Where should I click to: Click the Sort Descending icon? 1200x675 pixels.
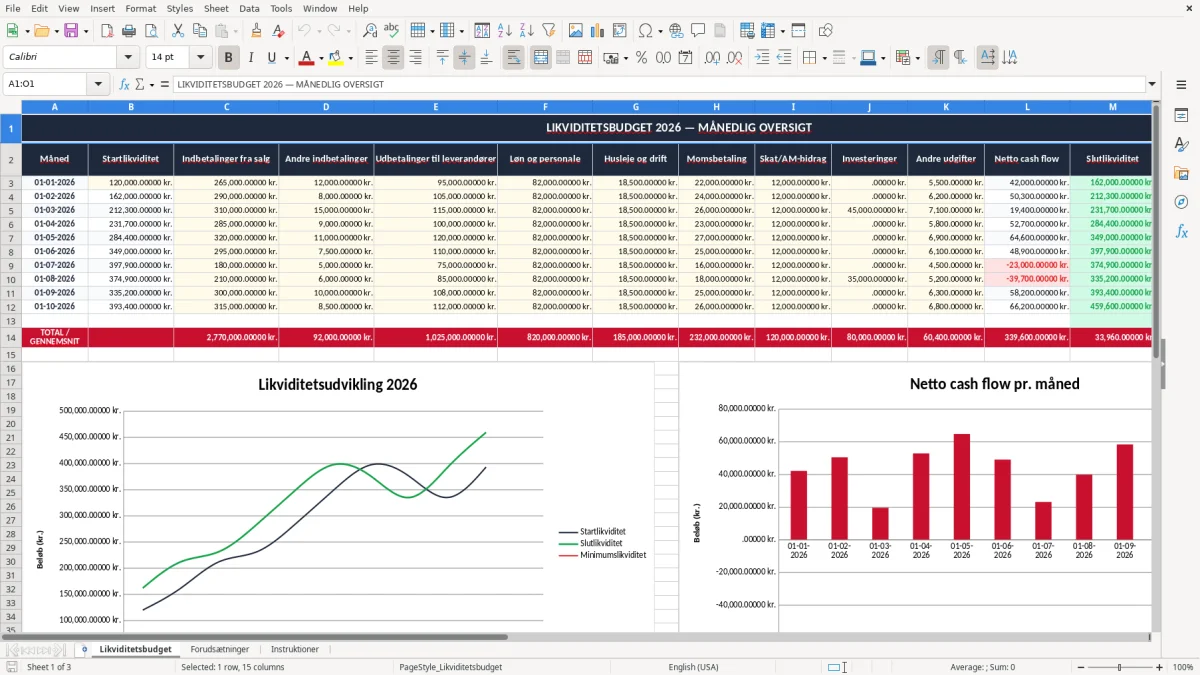(x=527, y=31)
